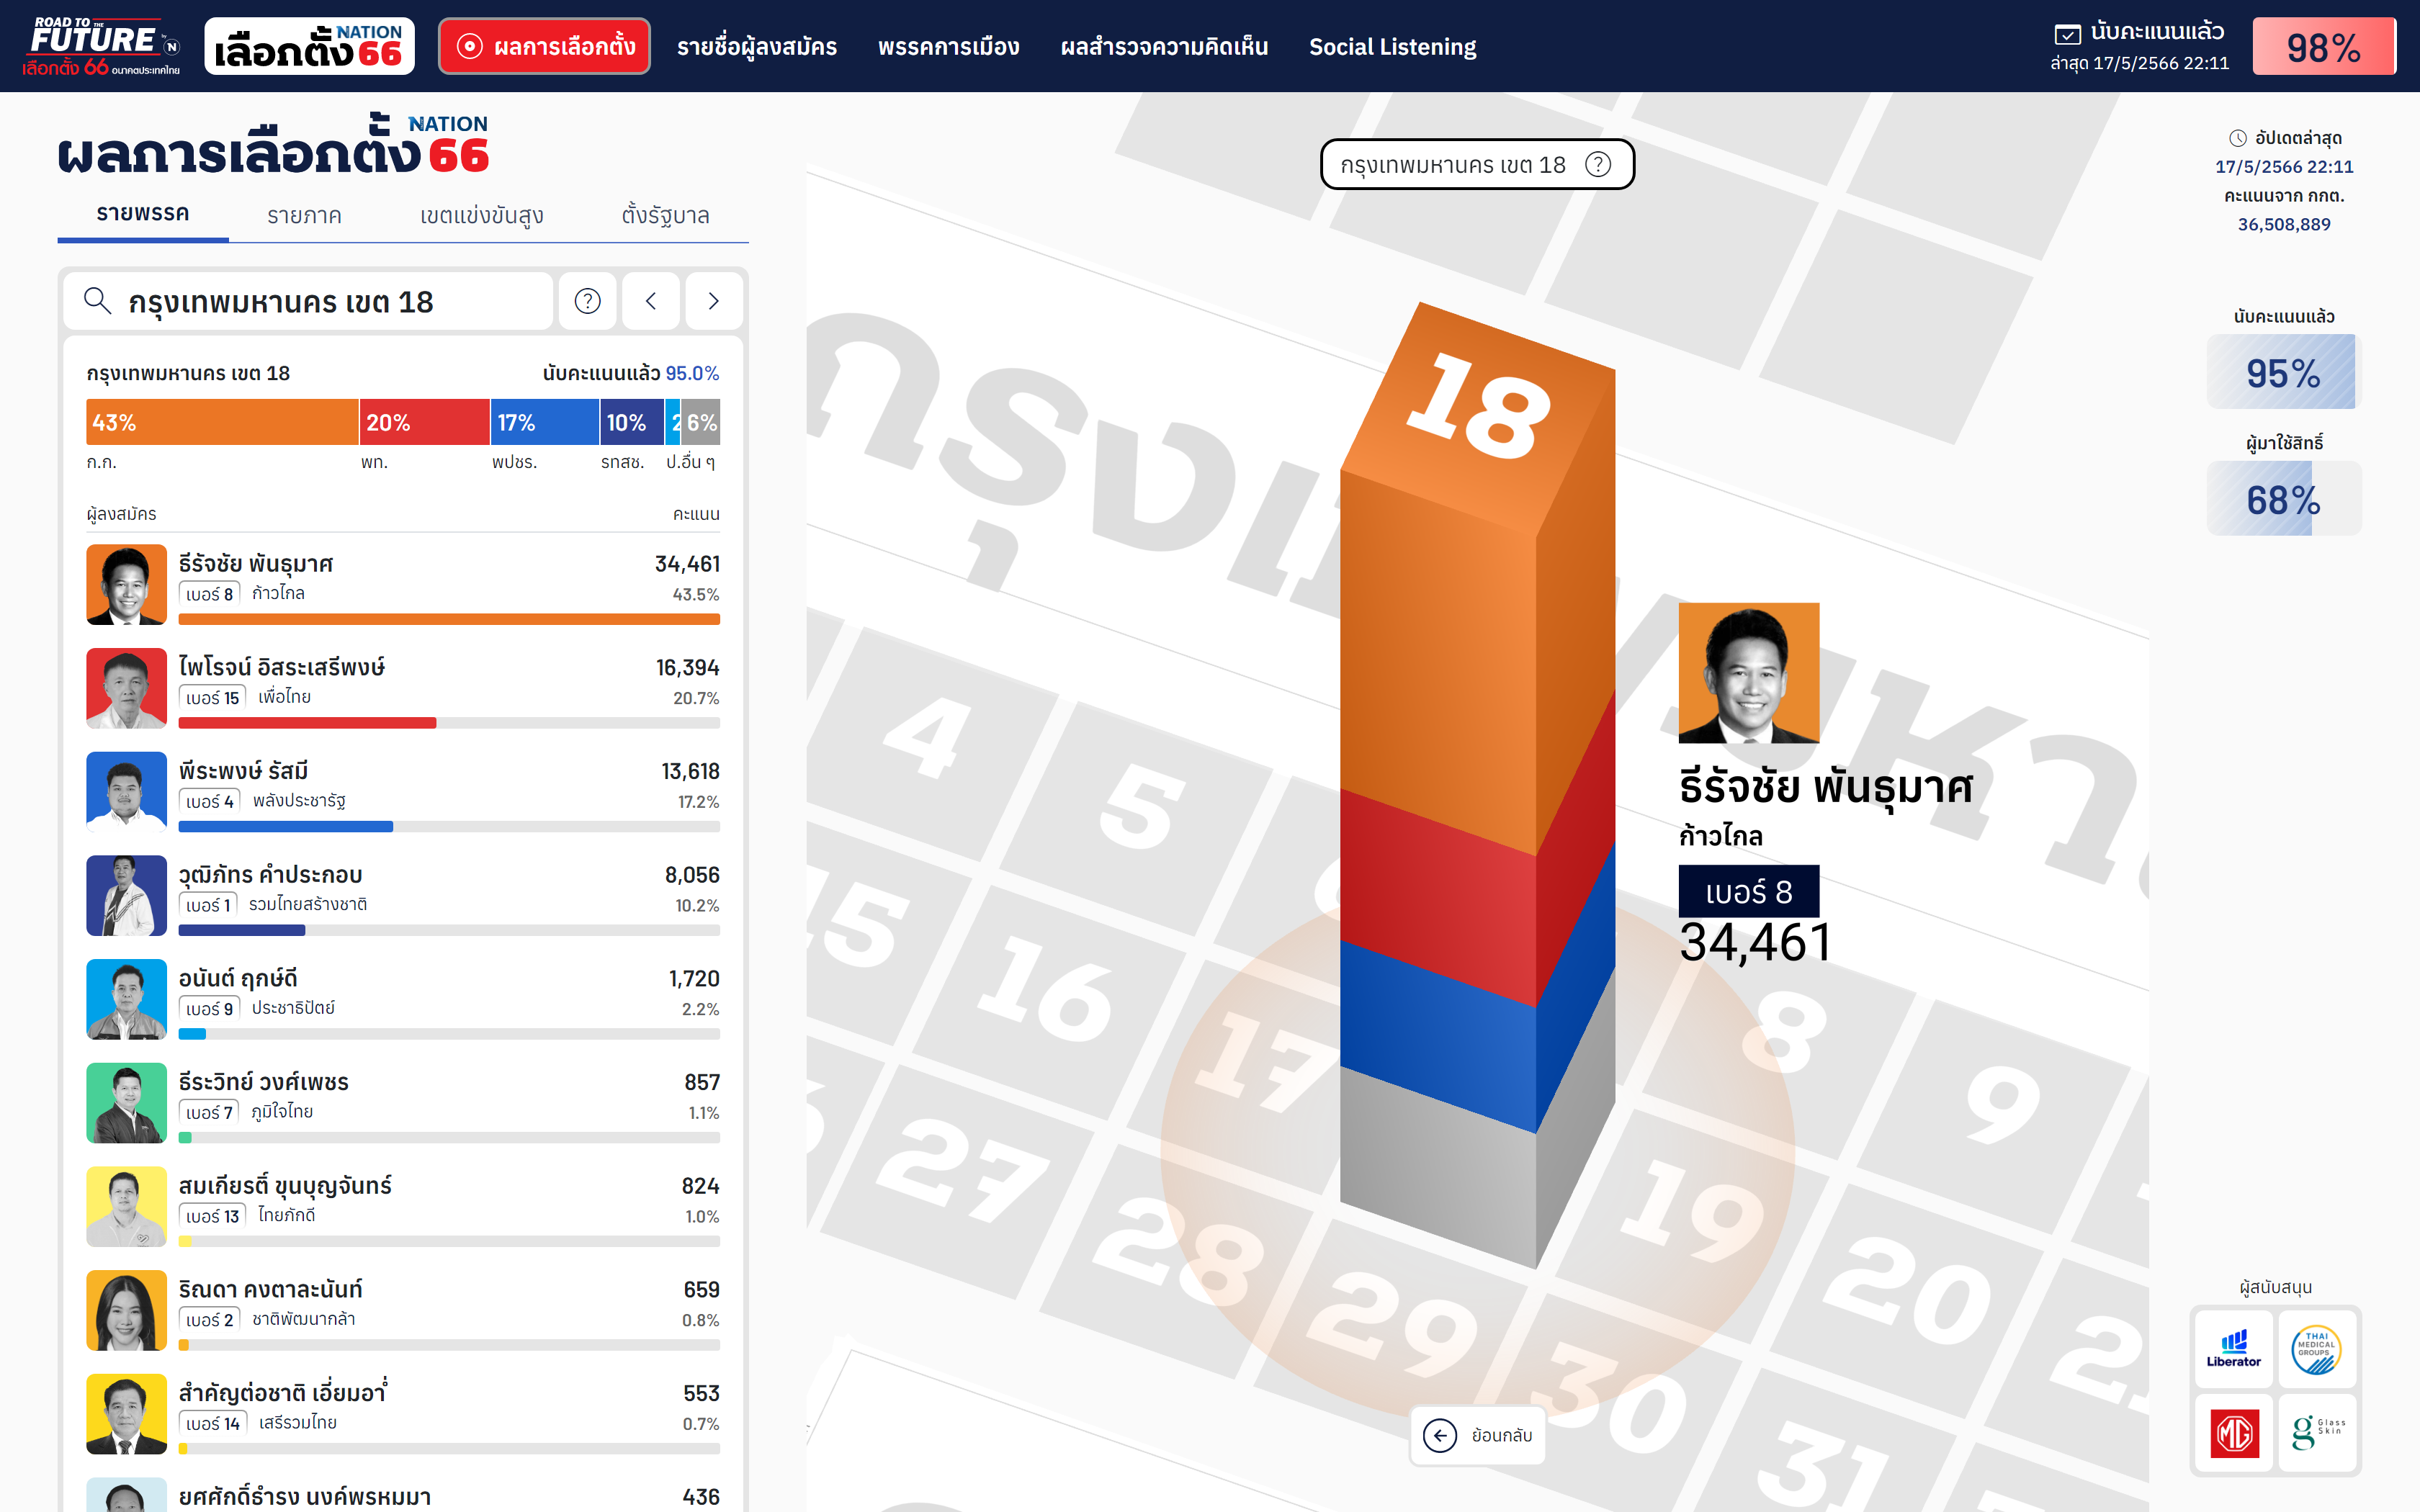Open the Liberator sponsor logo
This screenshot has height=1512, width=2420.
[x=2233, y=1349]
